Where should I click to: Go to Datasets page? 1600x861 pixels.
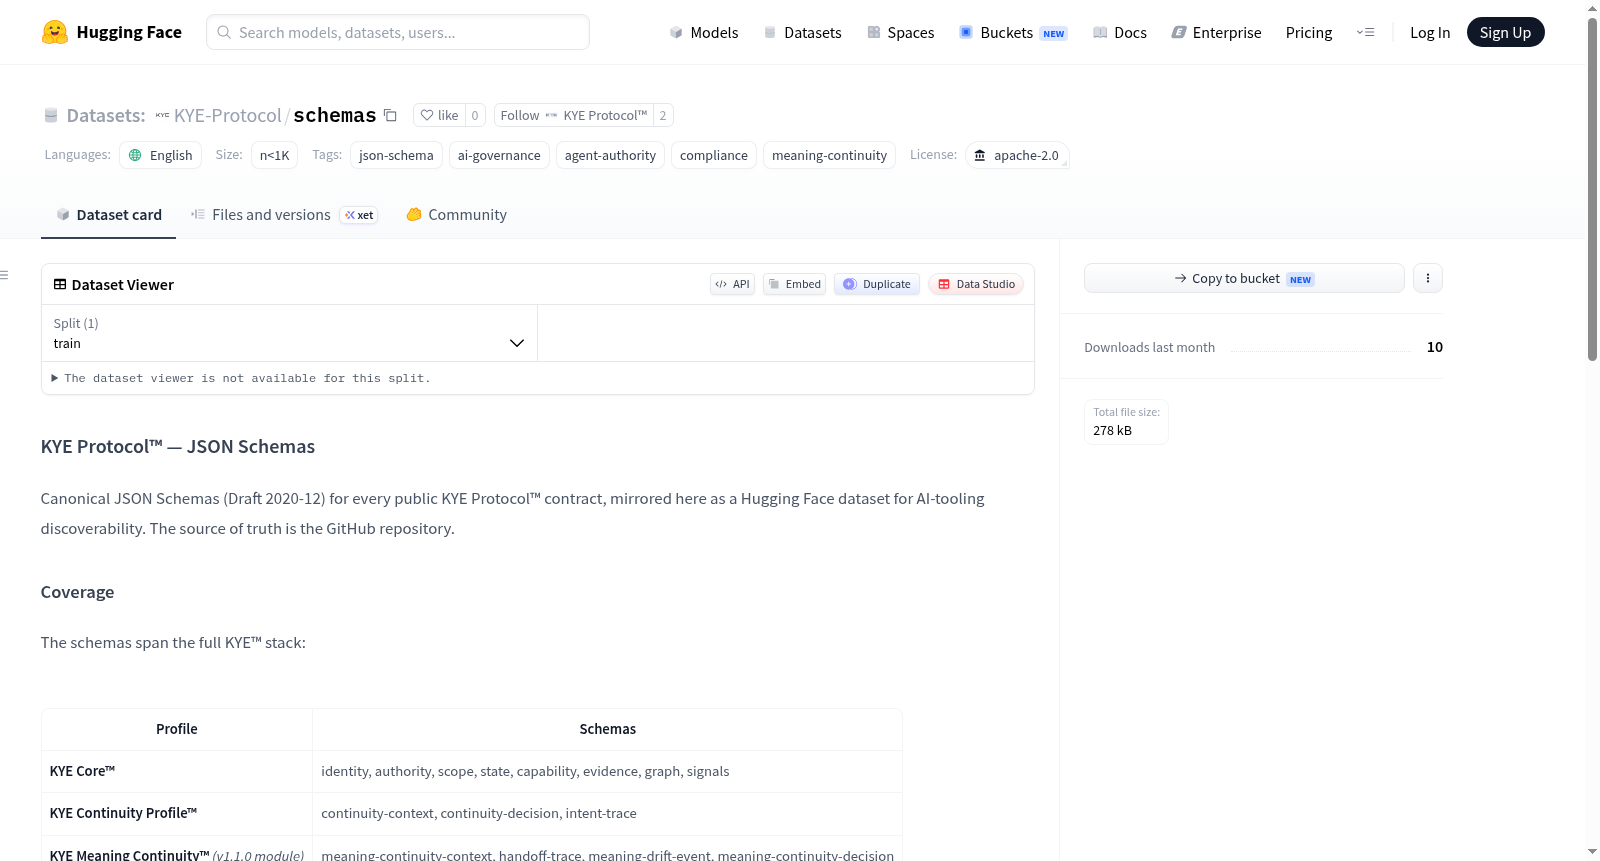(802, 32)
